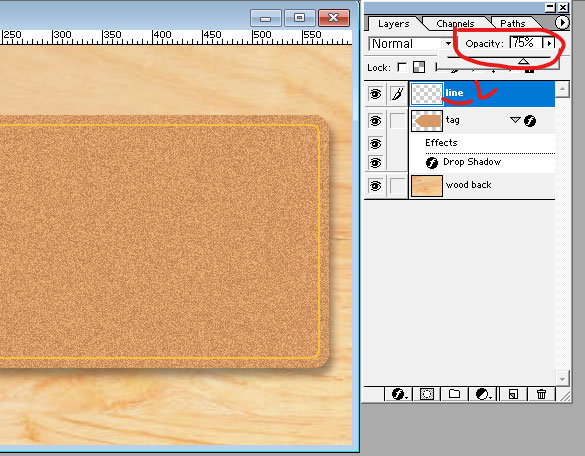This screenshot has width=585, height=456.
Task: Click the tag layer thumbnail
Action: click(x=427, y=121)
